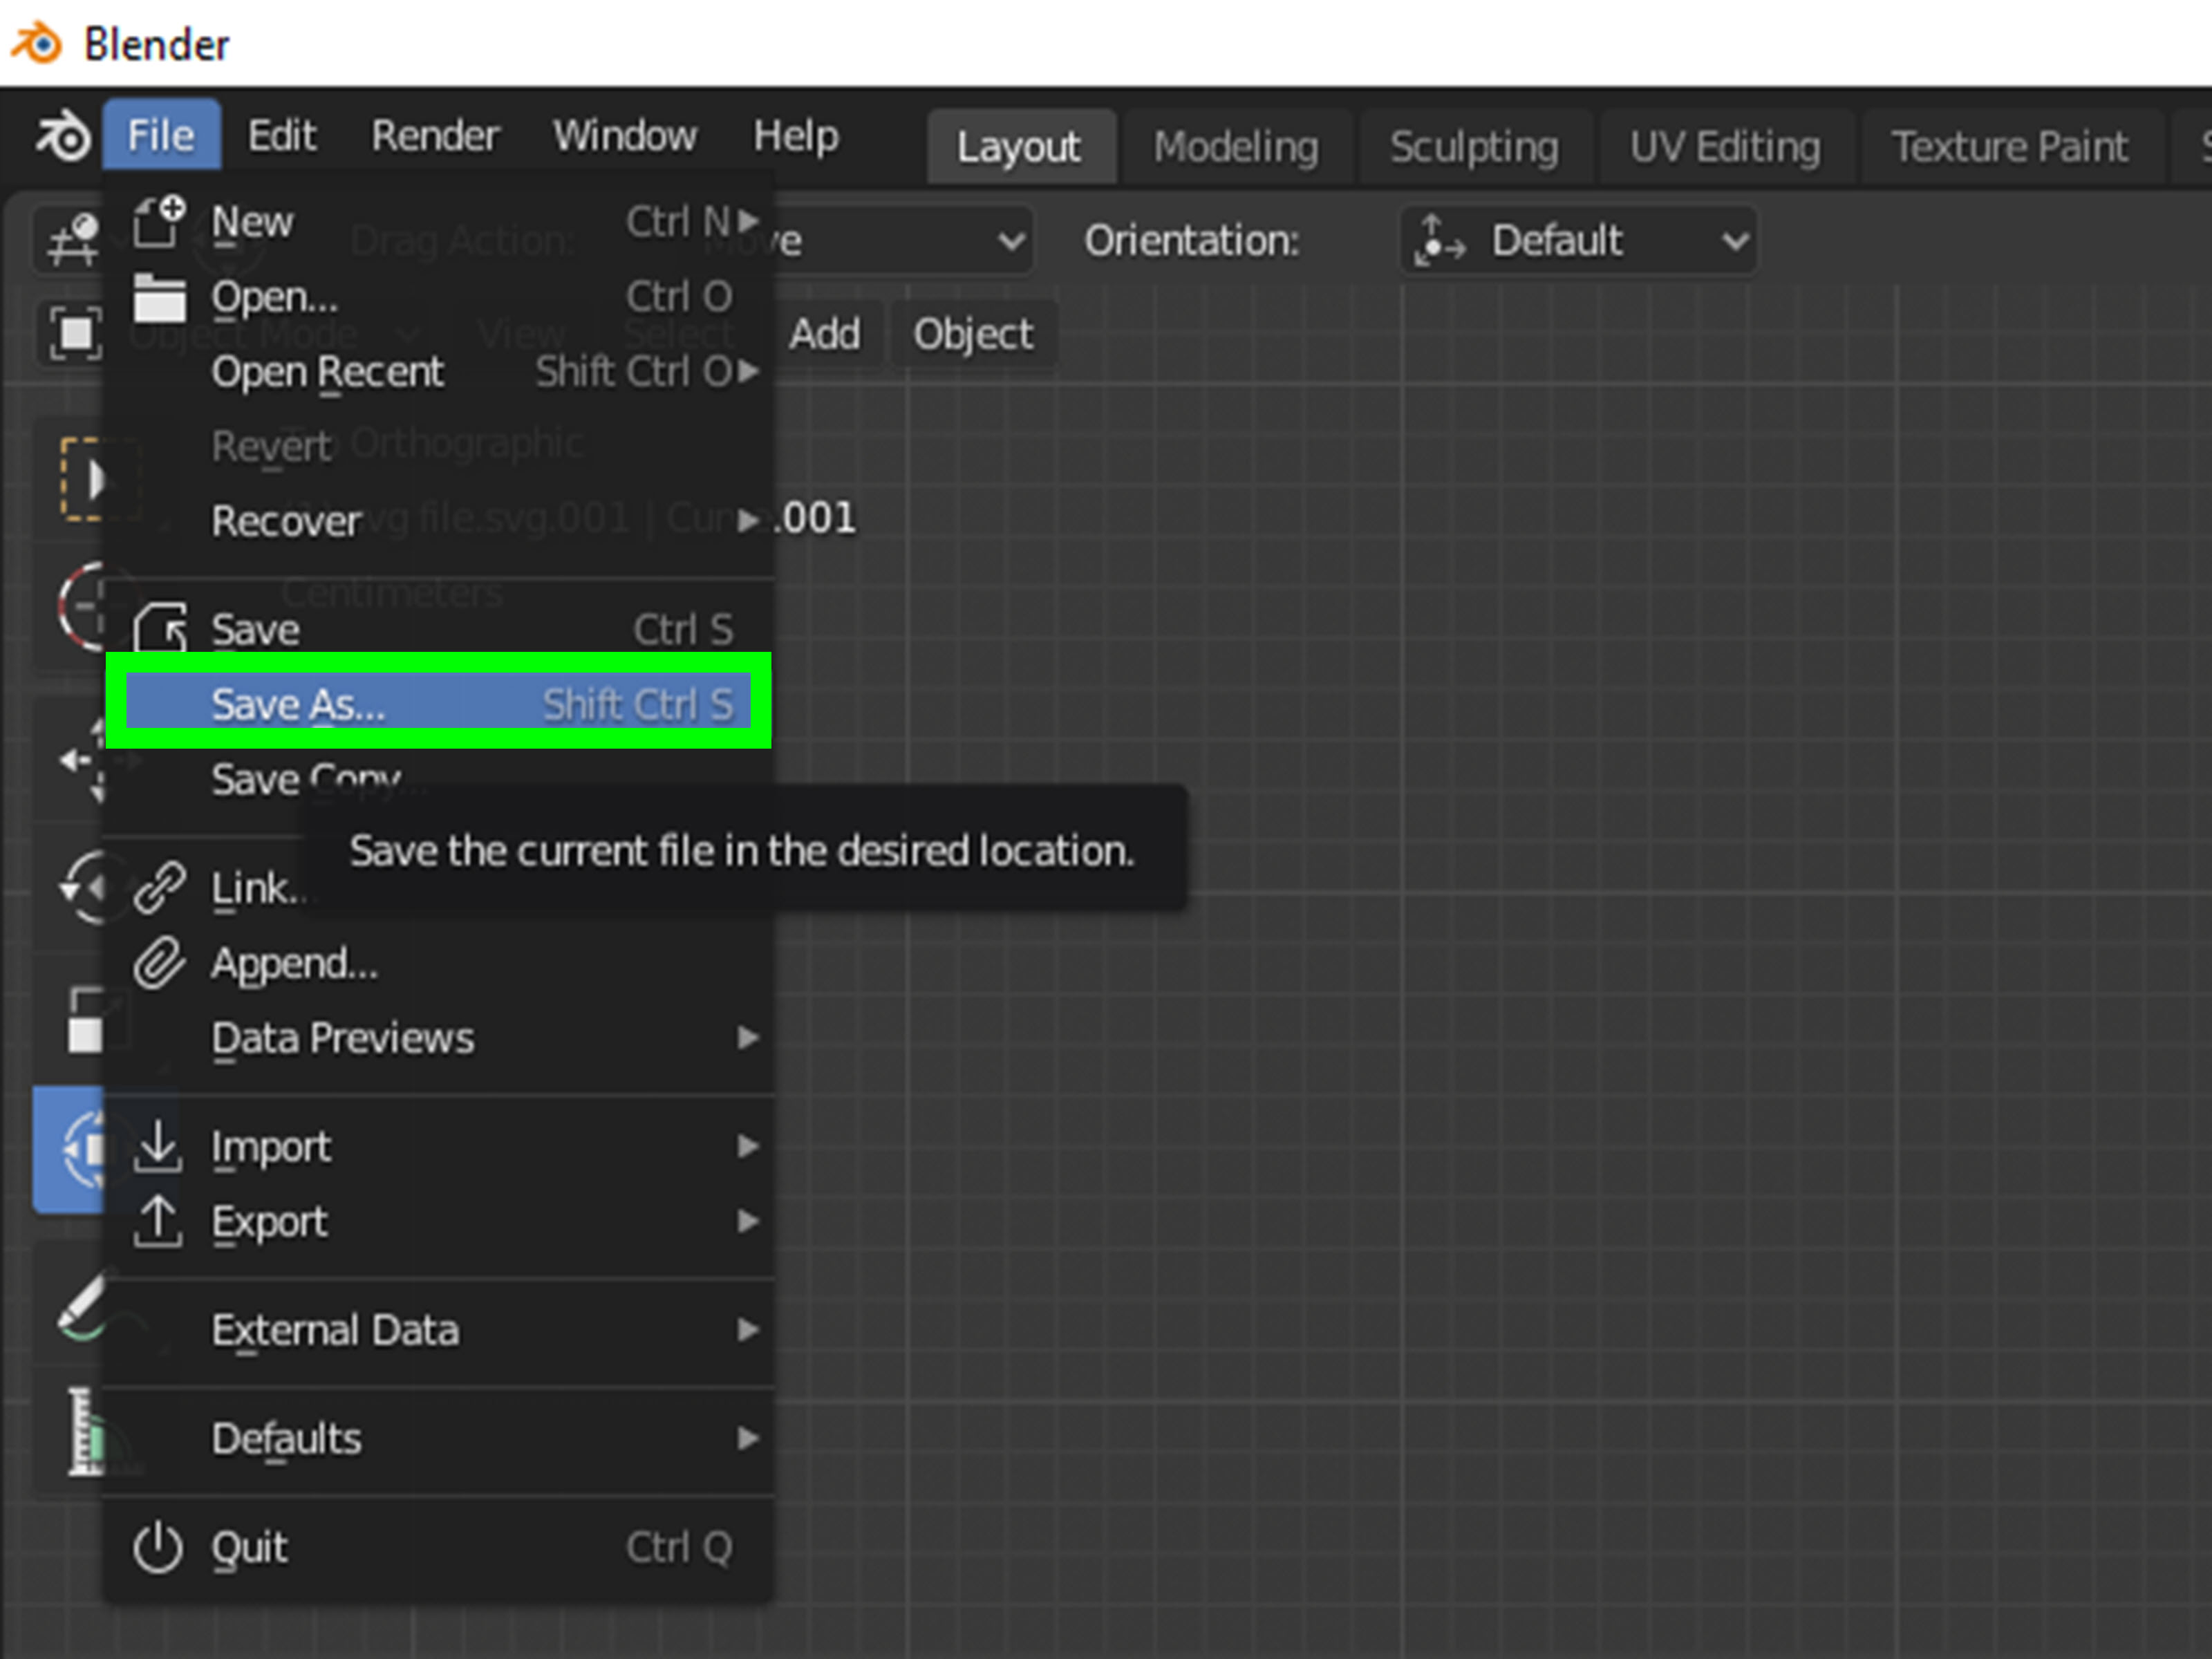Open the Help menu
Screen dimensions: 2212x1659
pos(796,135)
